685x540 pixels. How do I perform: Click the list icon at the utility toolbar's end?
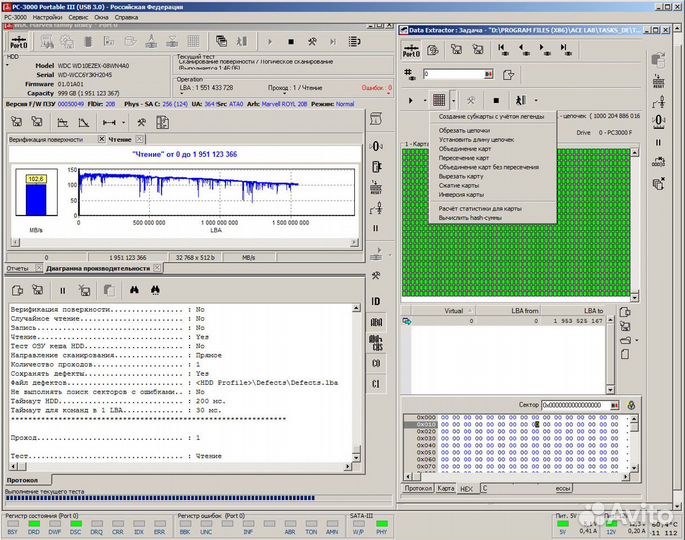[354, 42]
